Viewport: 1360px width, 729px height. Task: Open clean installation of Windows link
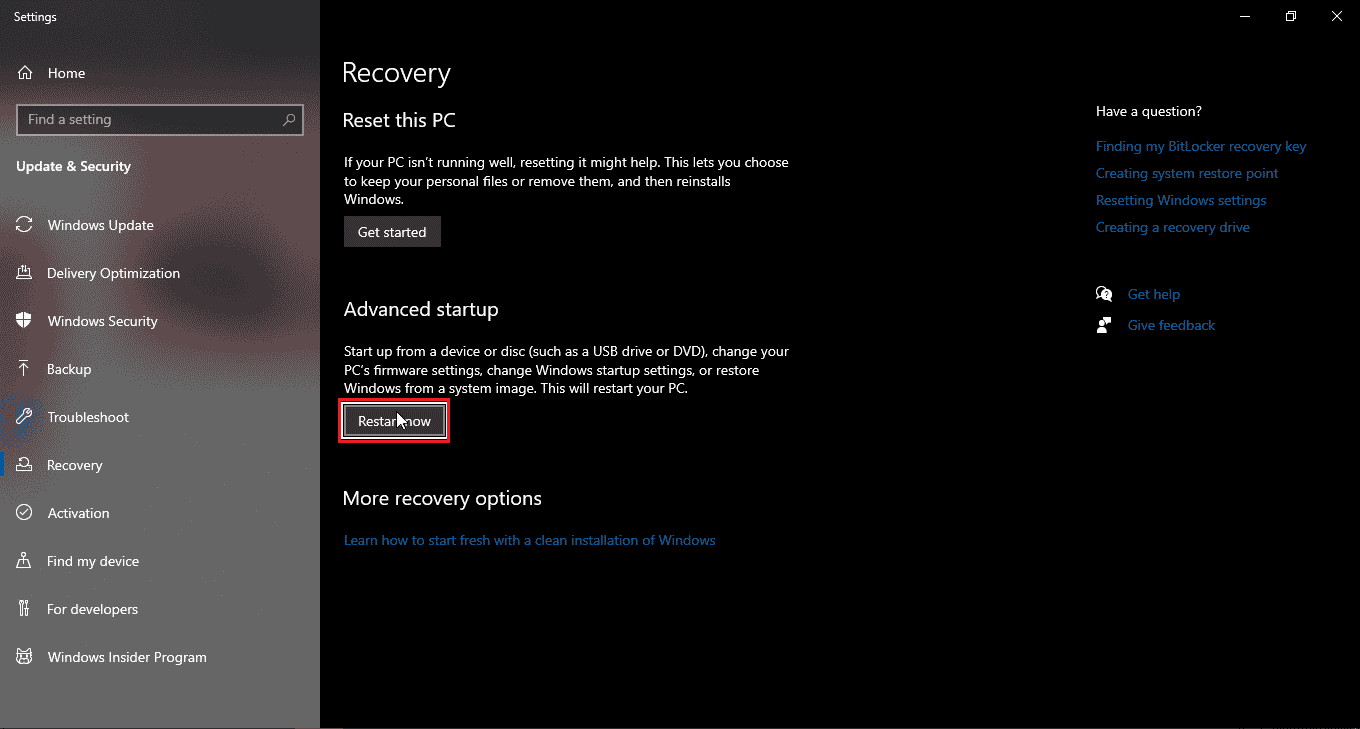coord(530,540)
